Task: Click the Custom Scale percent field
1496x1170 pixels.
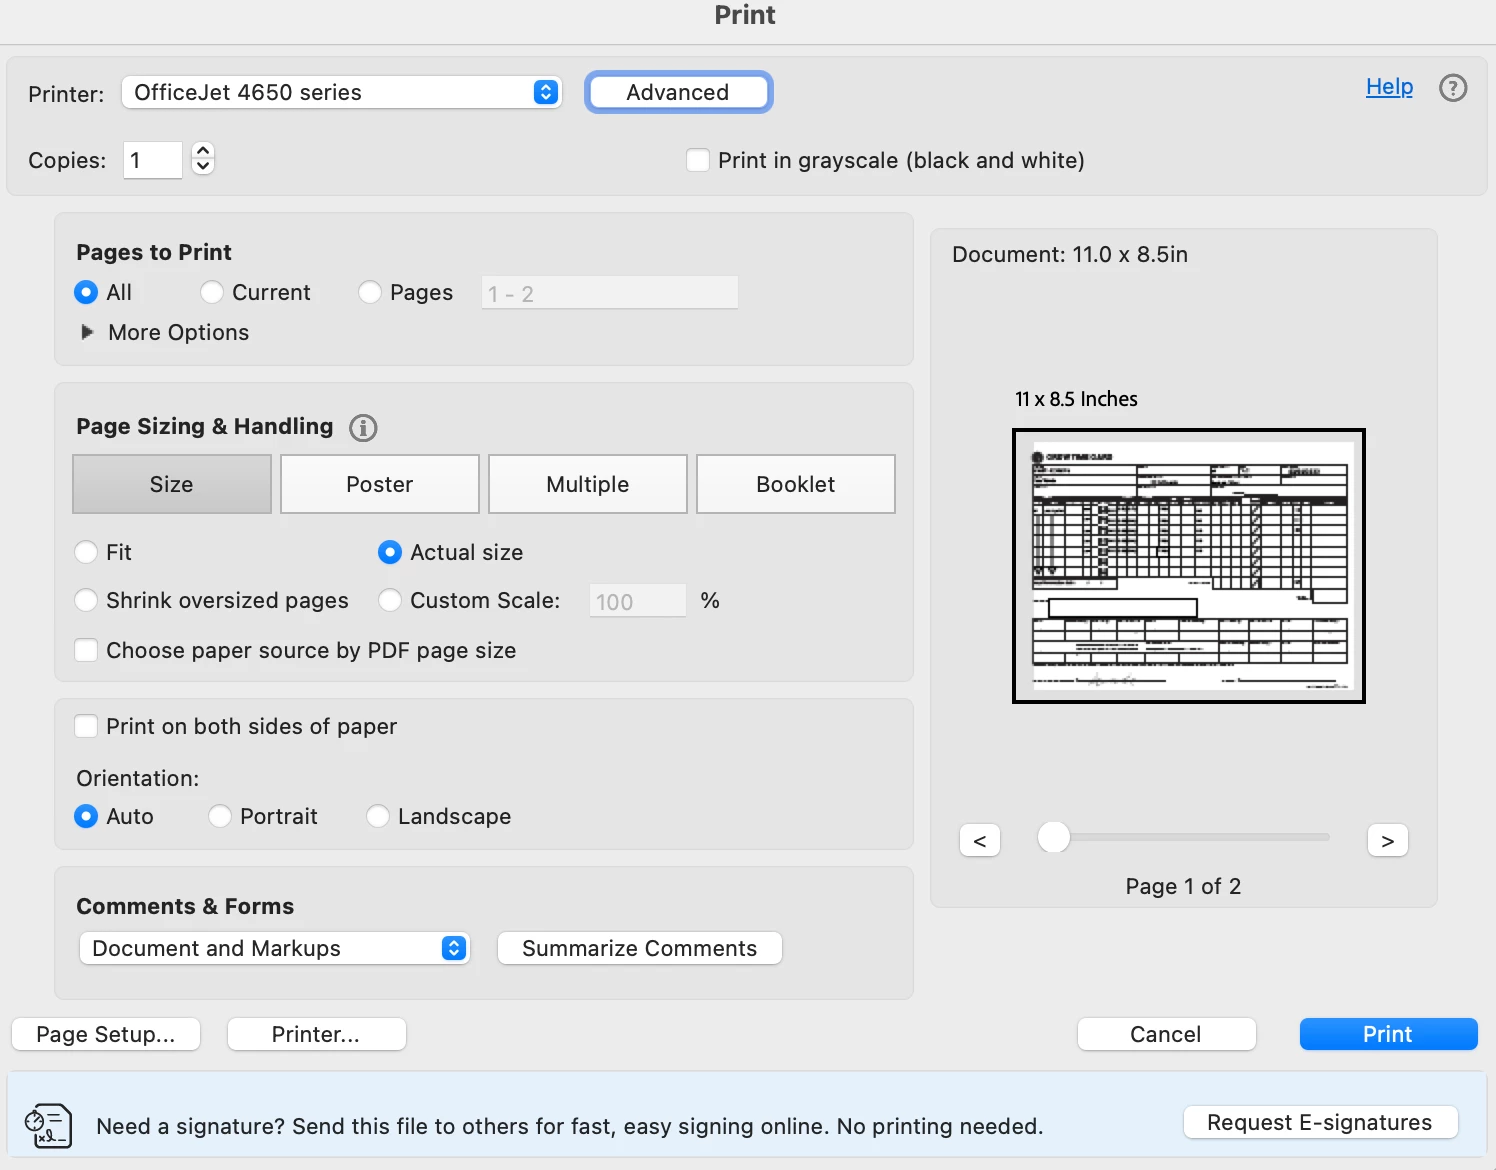Action: coord(638,601)
